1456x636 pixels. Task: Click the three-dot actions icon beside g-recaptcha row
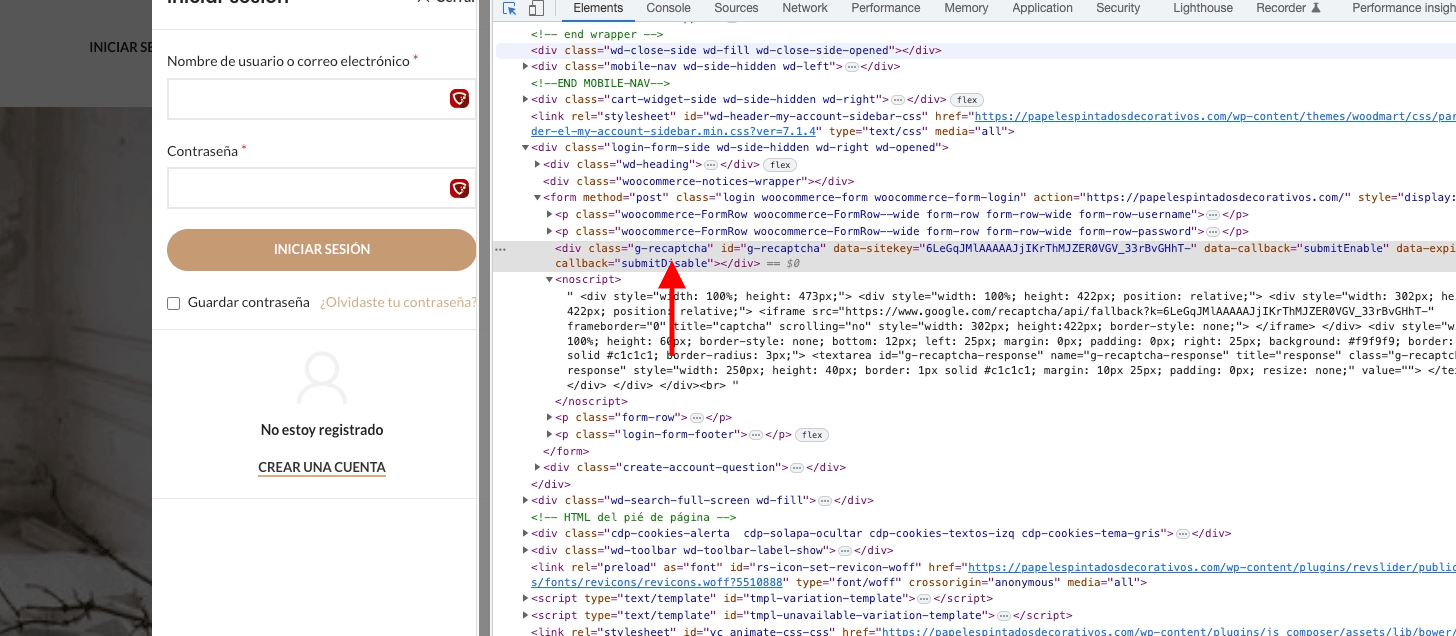click(x=501, y=248)
